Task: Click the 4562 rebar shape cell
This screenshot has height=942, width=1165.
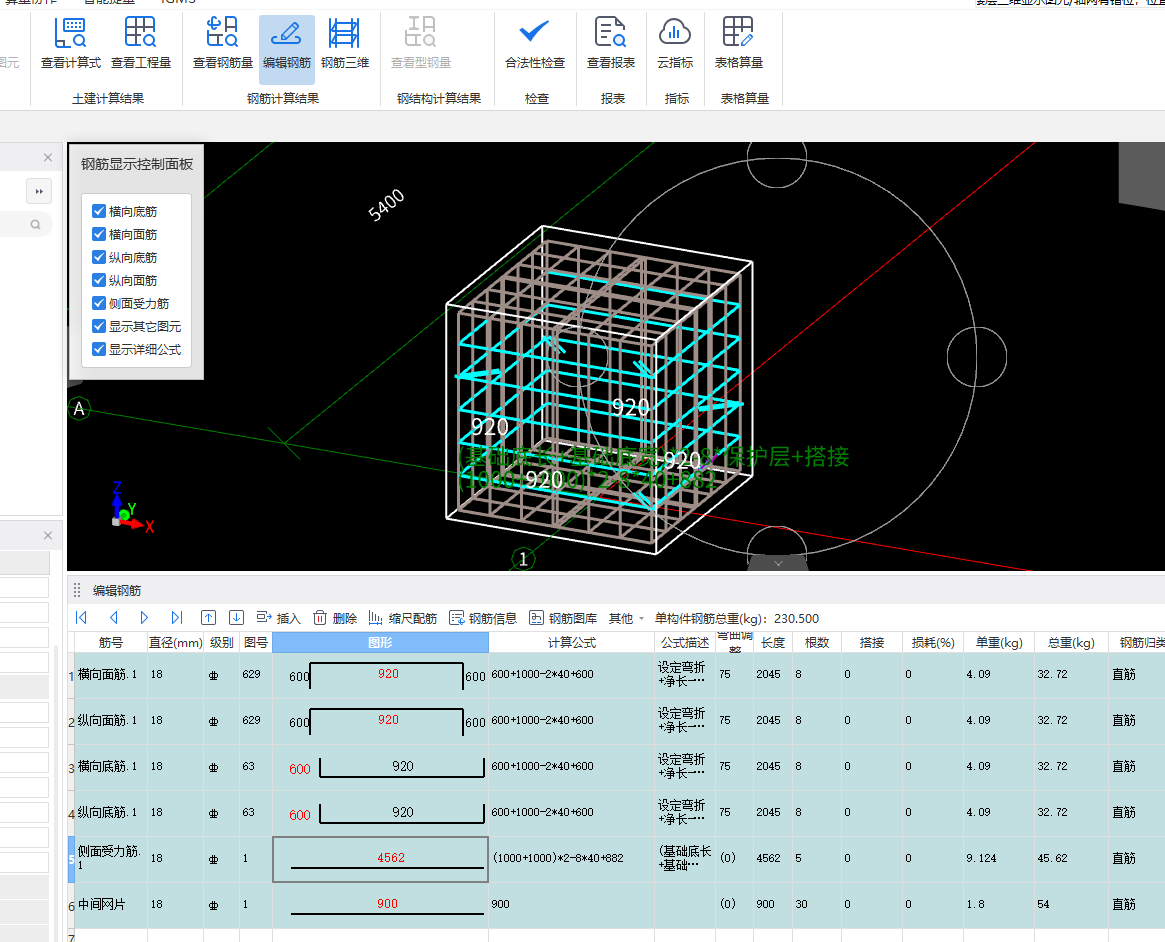Action: 380,860
